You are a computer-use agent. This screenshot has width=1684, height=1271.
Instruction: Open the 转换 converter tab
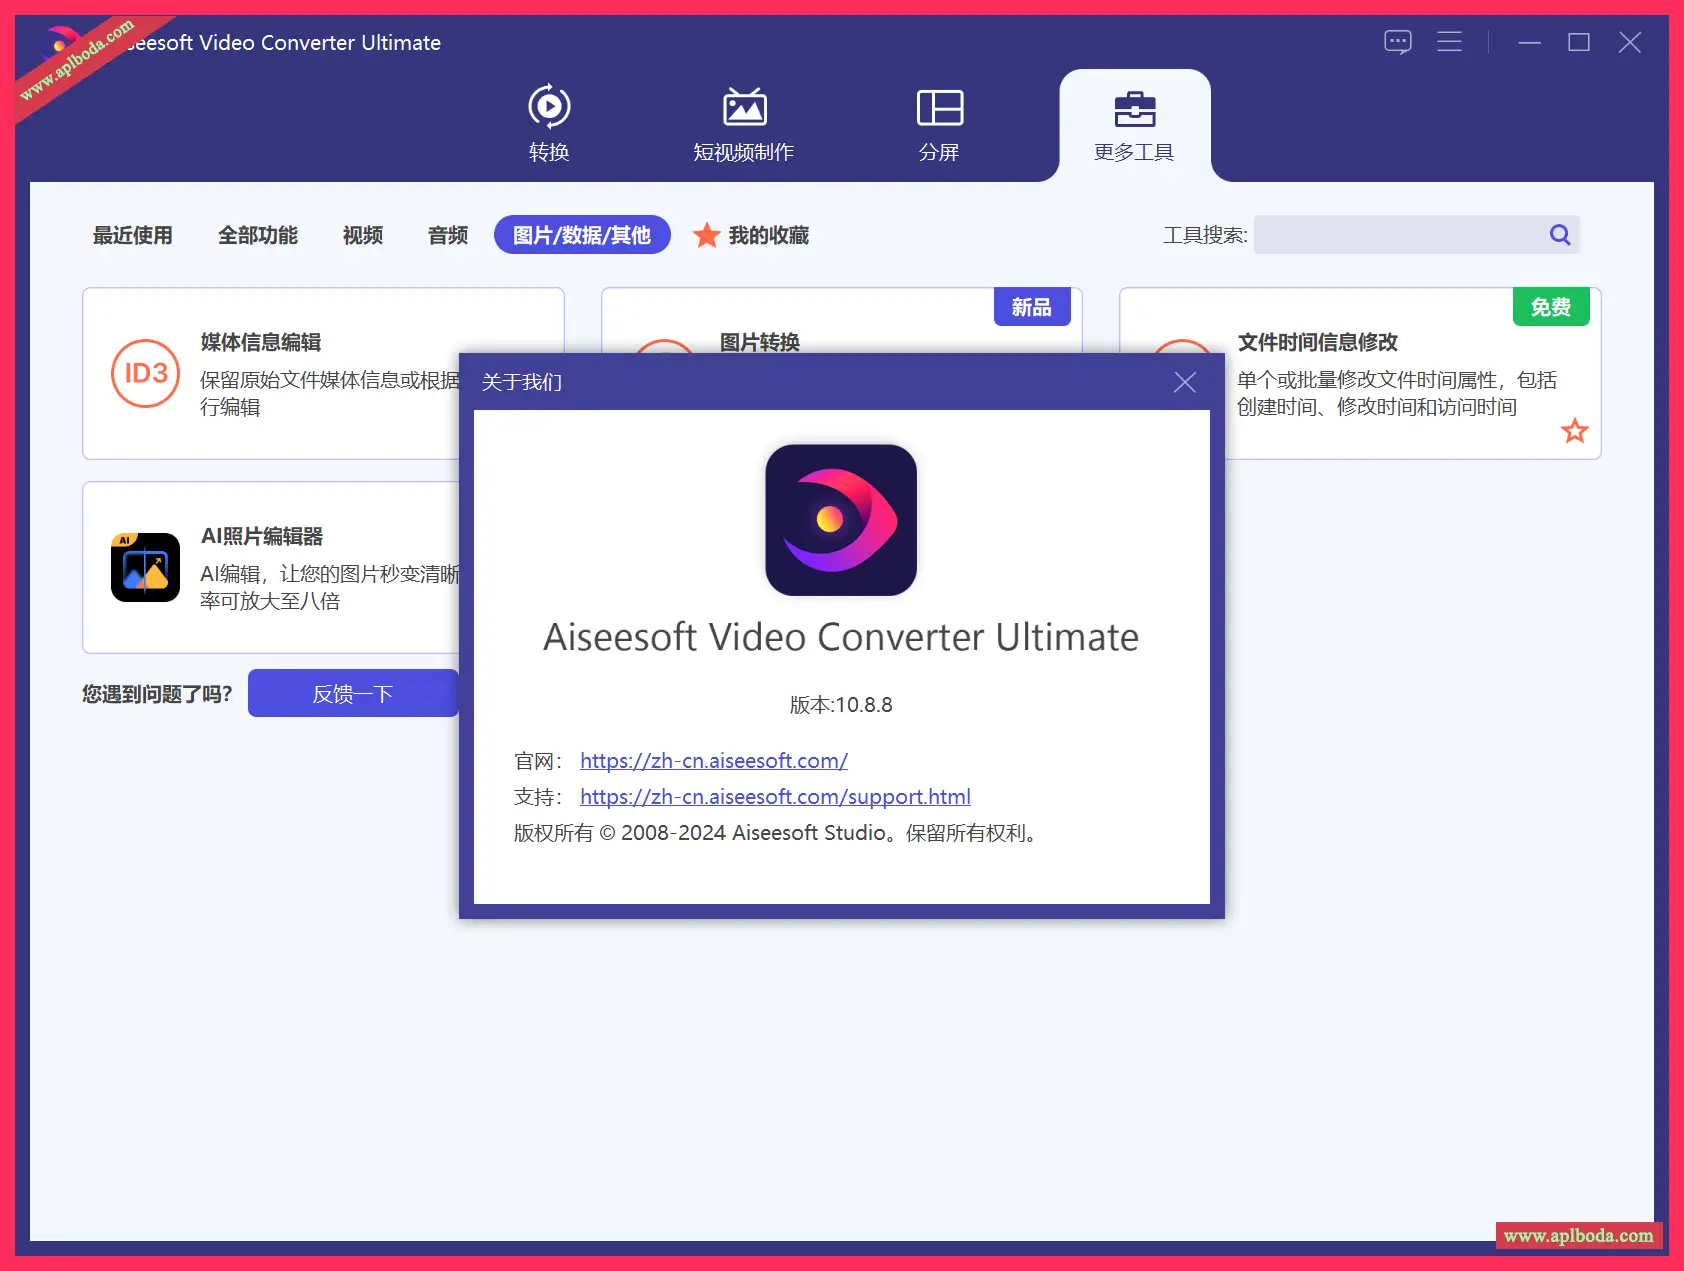(x=549, y=123)
